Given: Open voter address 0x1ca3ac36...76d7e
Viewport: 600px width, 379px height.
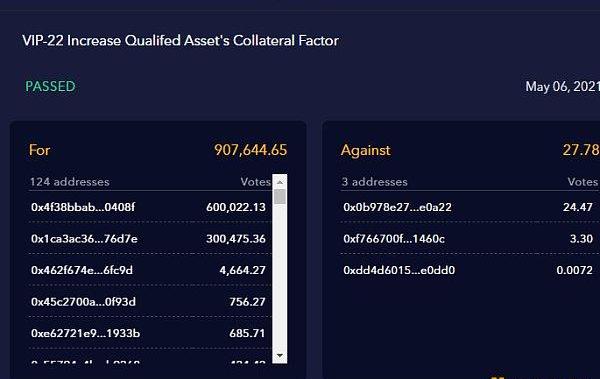Looking at the screenshot, I should click(x=84, y=239).
